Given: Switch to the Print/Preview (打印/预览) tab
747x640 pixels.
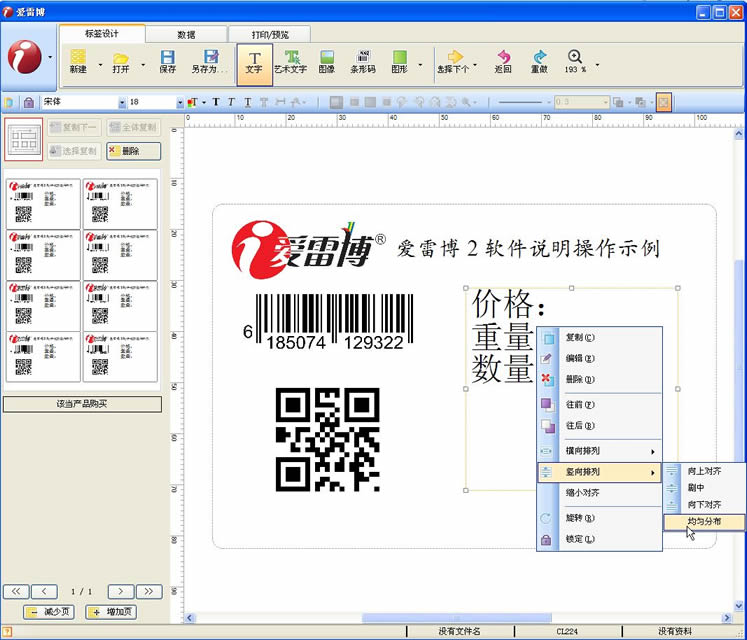Looking at the screenshot, I should [270, 34].
